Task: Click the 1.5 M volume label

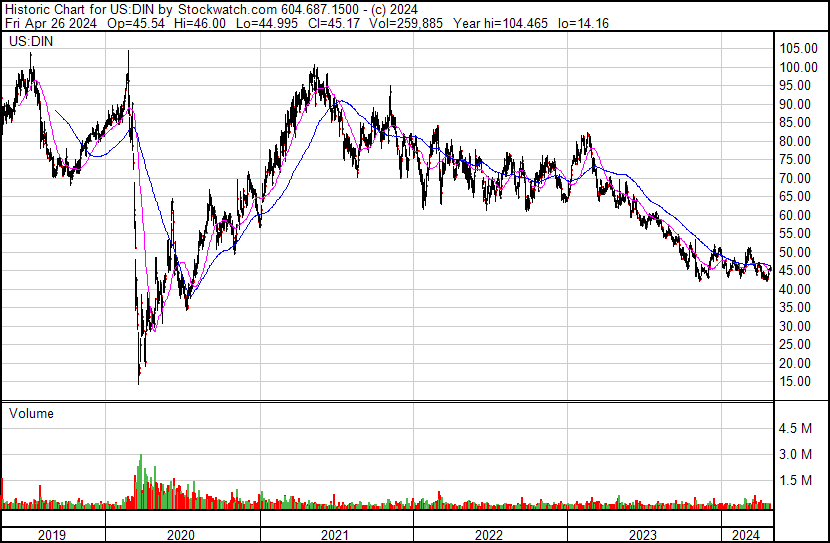Action: coord(795,480)
